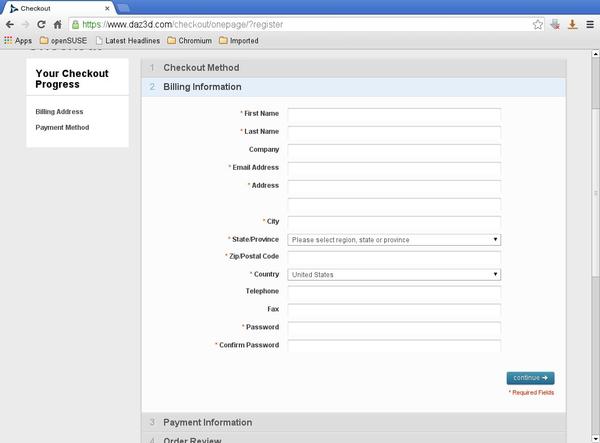Expand the Checkout Method step

[201, 68]
